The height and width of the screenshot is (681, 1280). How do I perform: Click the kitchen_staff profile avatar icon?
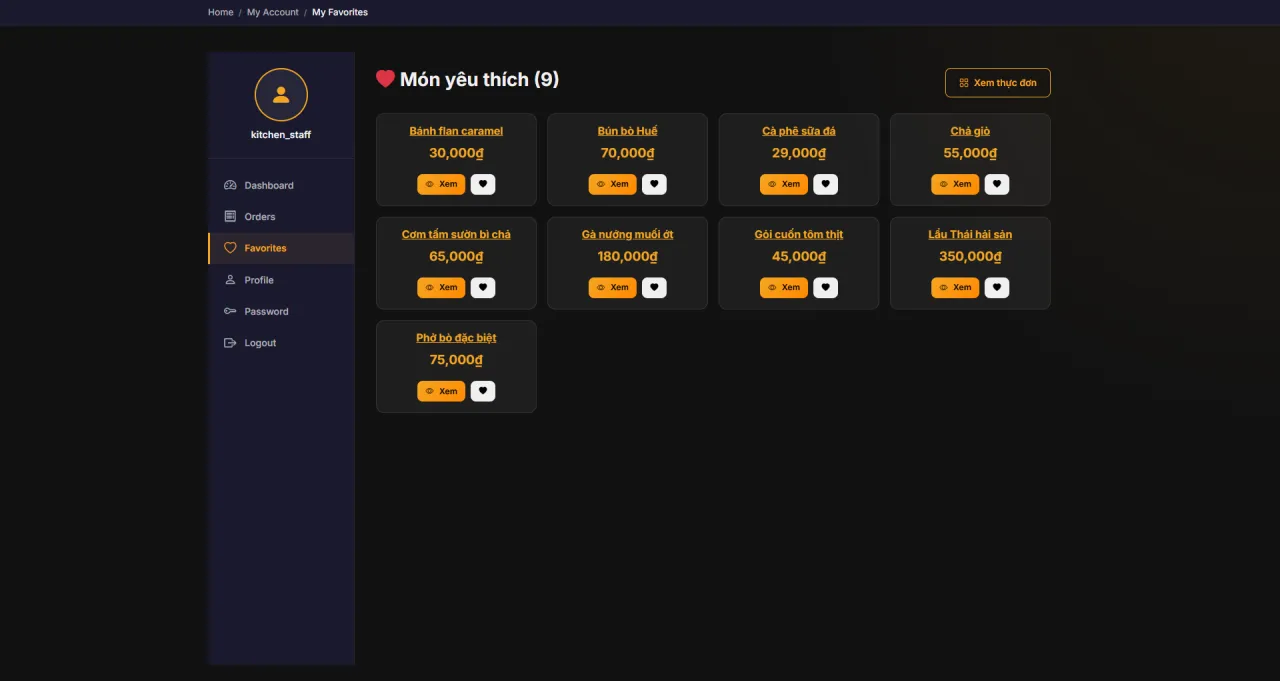(281, 95)
